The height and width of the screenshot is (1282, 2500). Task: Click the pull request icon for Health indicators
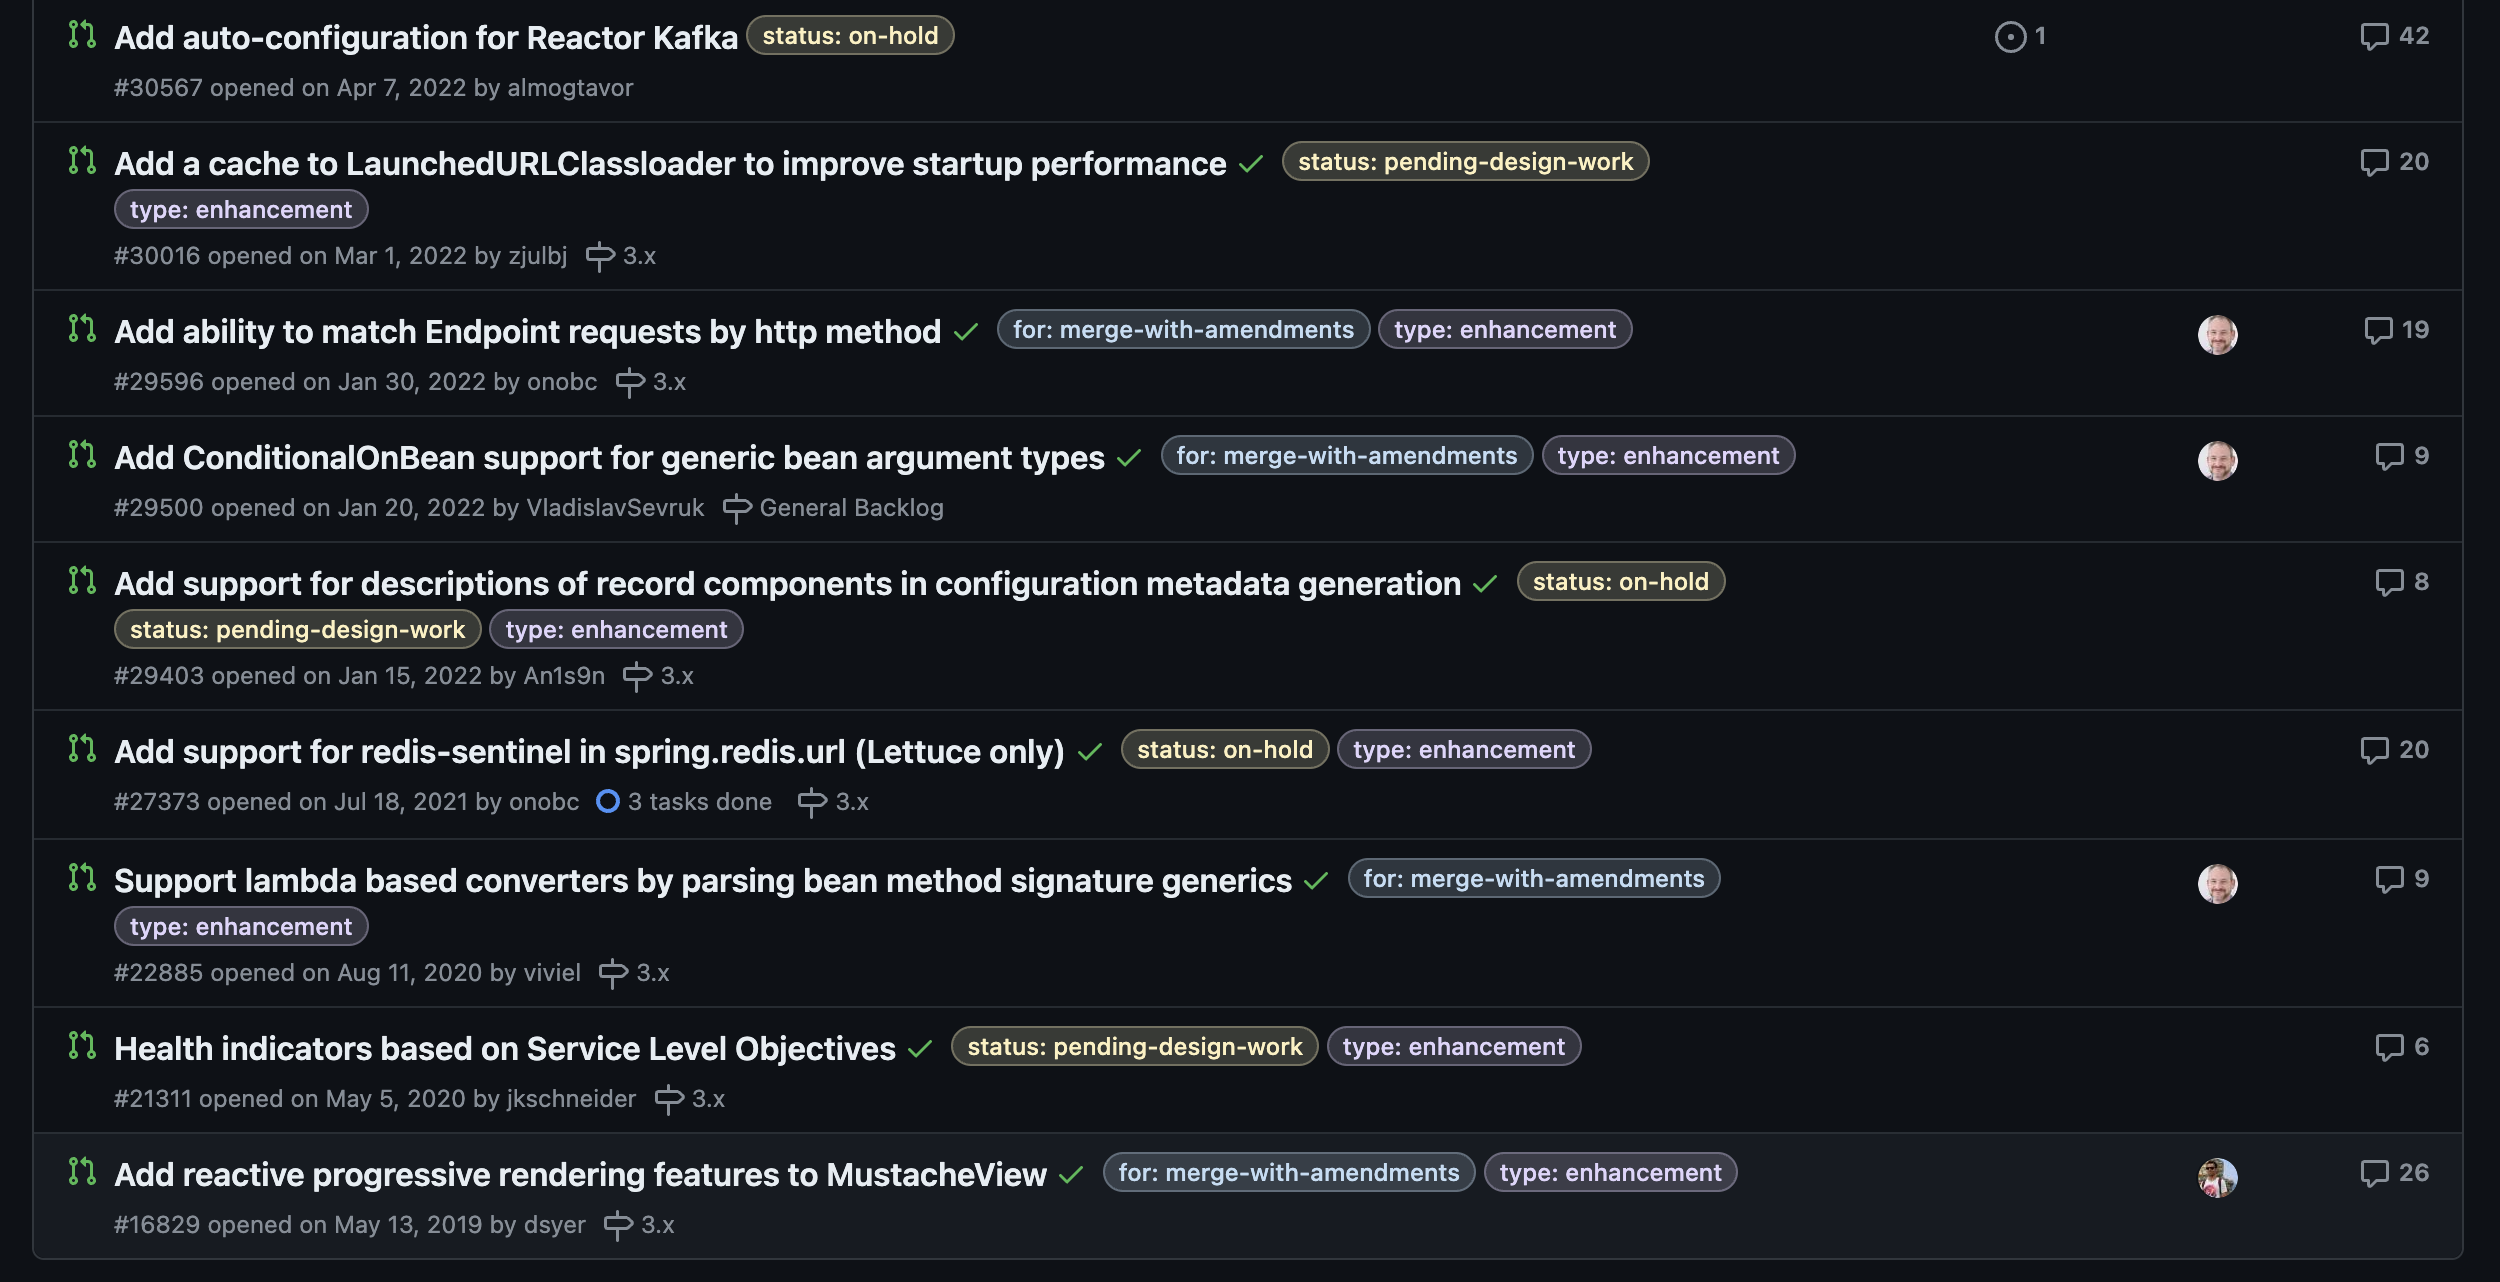click(82, 1046)
